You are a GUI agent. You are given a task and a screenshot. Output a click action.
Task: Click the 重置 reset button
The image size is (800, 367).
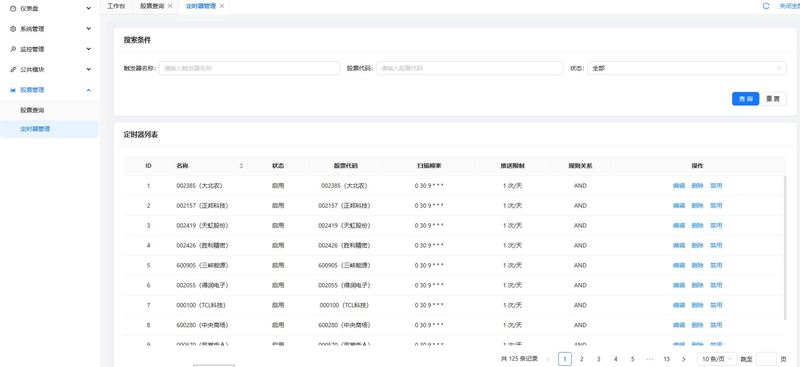pyautogui.click(x=773, y=99)
